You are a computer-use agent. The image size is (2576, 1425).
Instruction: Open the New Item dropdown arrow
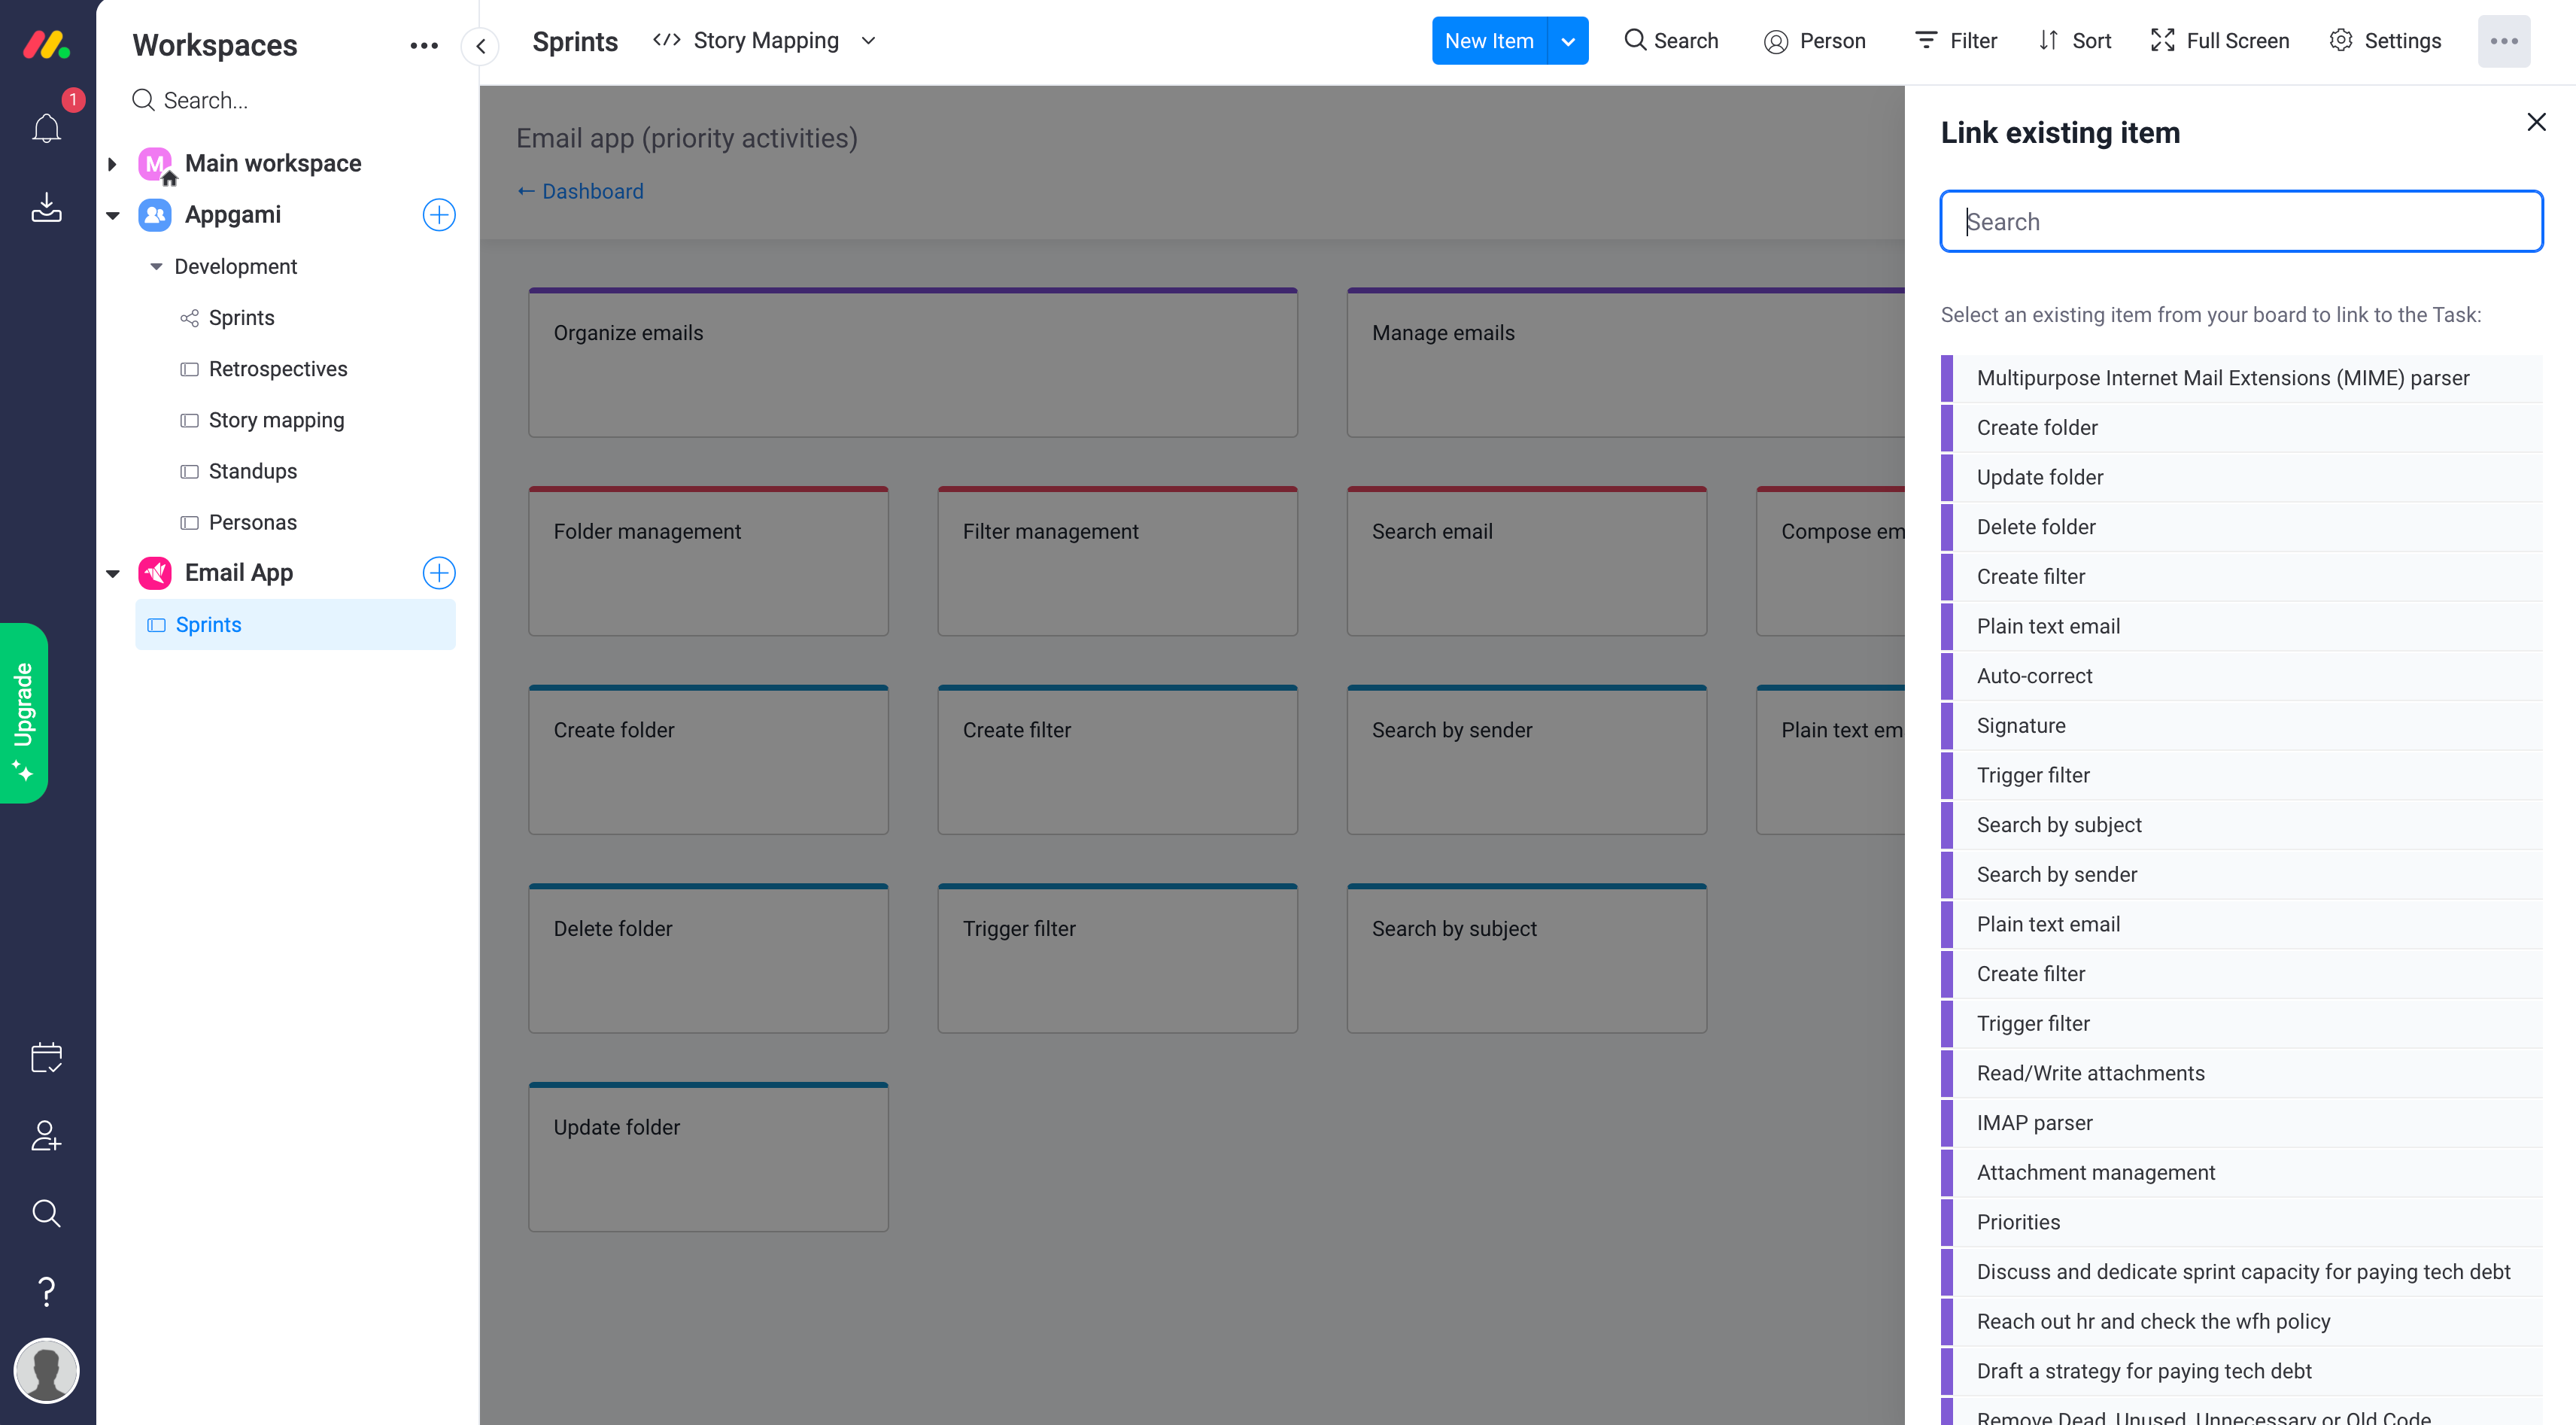coord(1567,41)
